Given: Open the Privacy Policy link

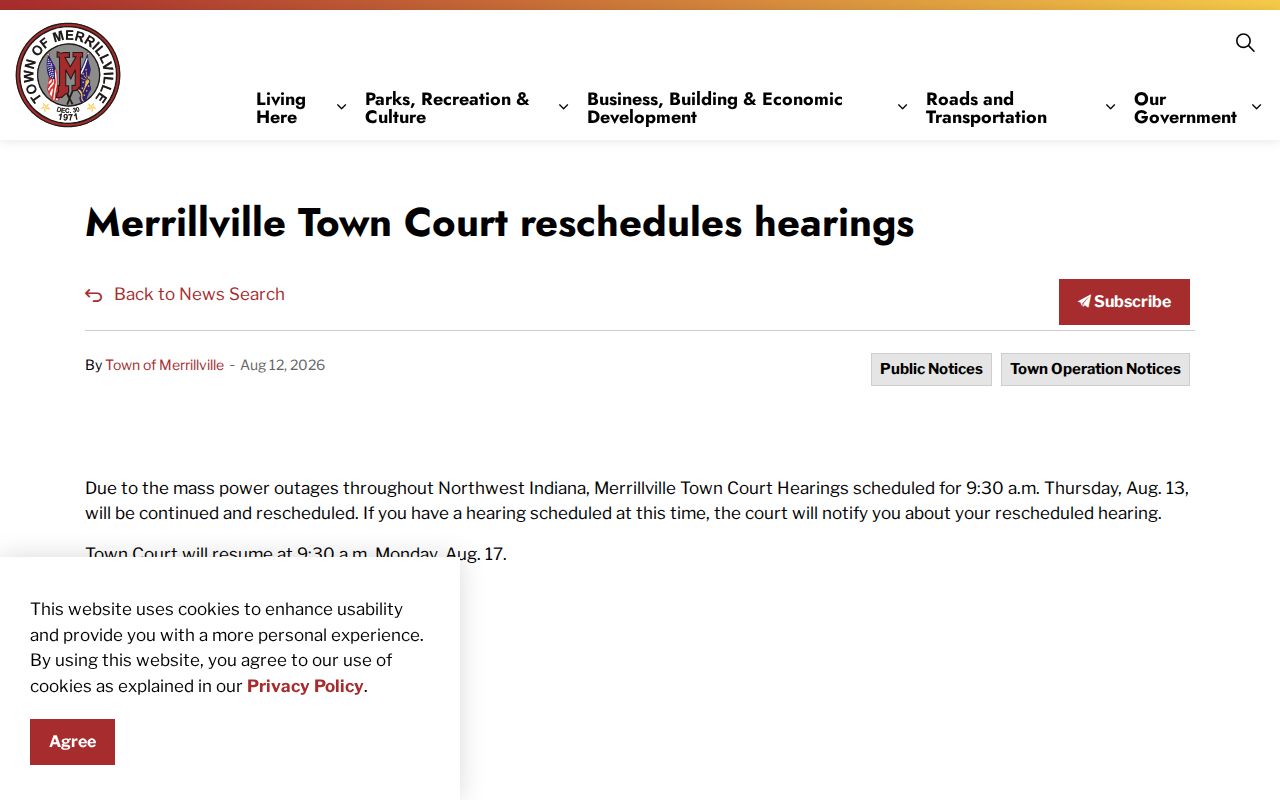Looking at the screenshot, I should pyautogui.click(x=305, y=686).
